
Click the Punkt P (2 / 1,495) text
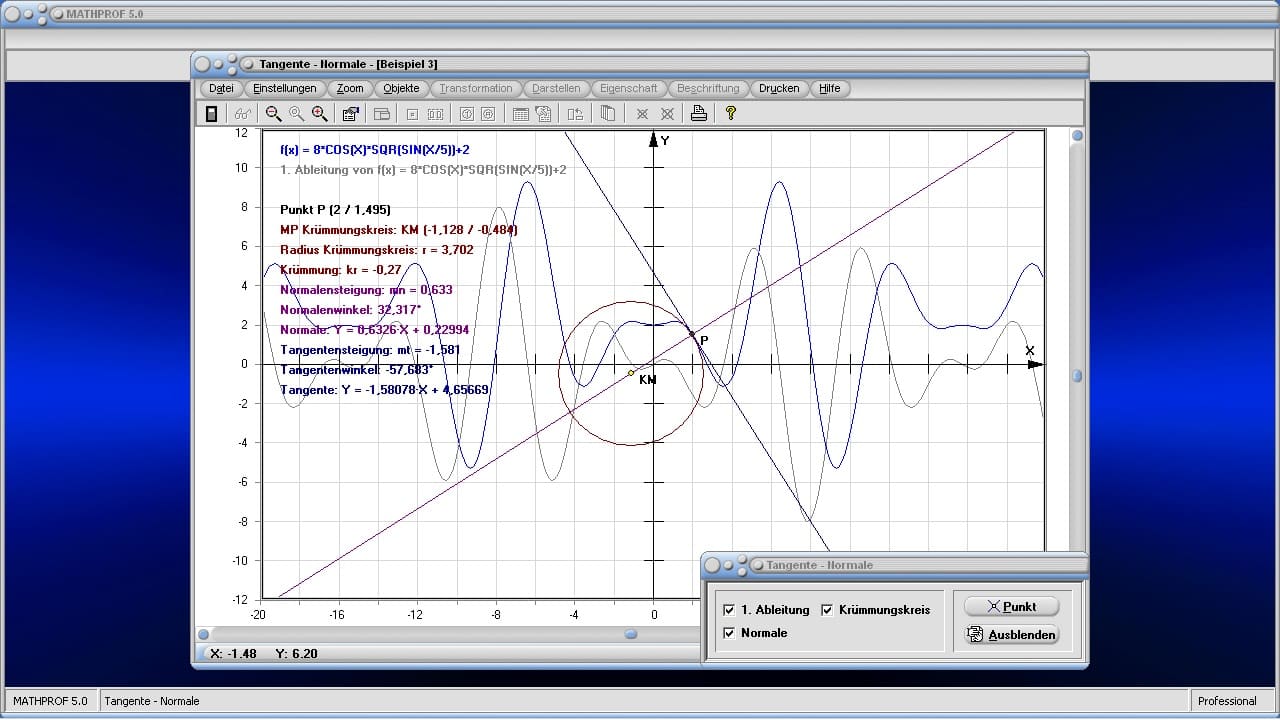pos(335,210)
